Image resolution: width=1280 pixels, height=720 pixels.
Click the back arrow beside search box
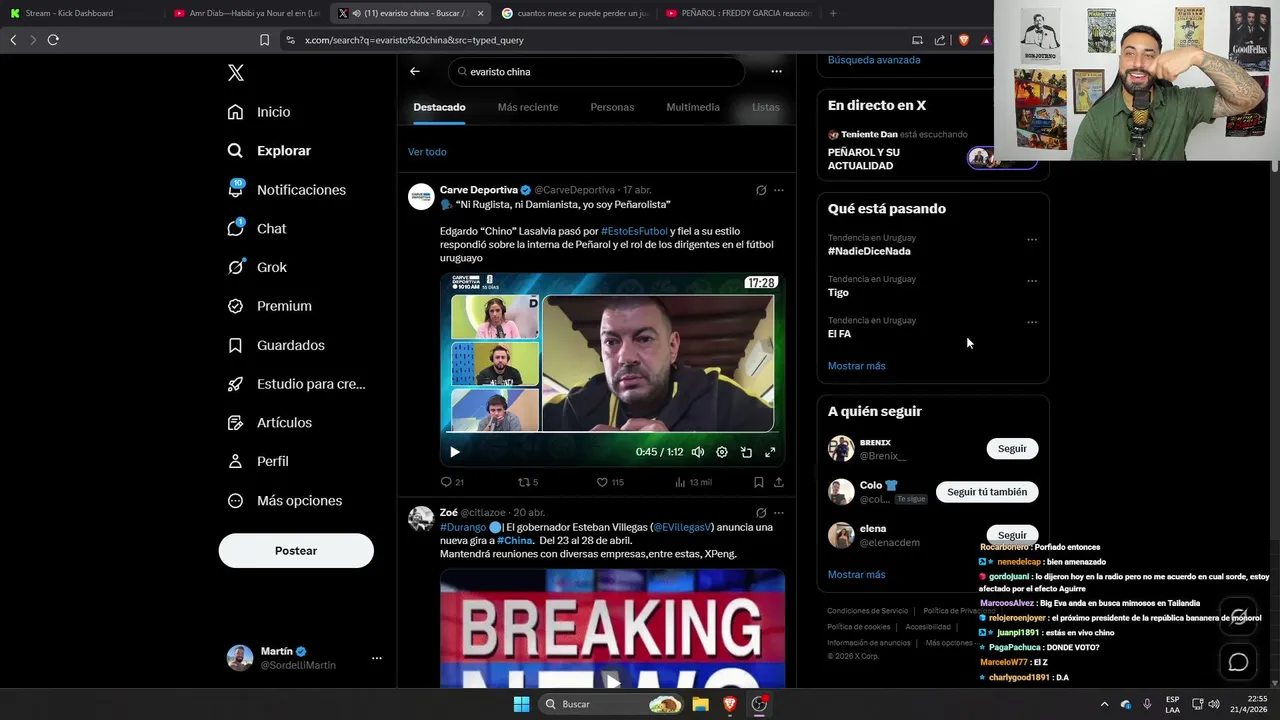coord(414,72)
